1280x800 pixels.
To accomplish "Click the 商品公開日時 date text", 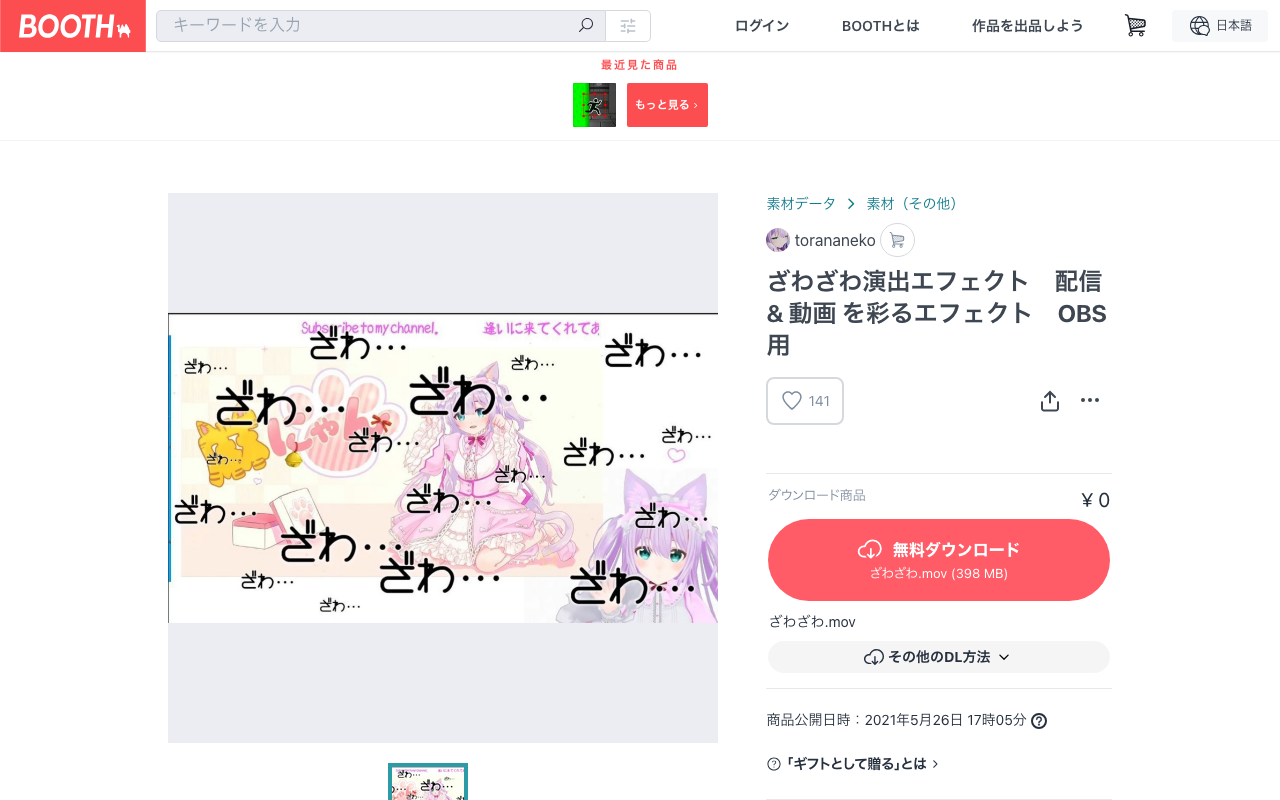I will click(x=896, y=720).
